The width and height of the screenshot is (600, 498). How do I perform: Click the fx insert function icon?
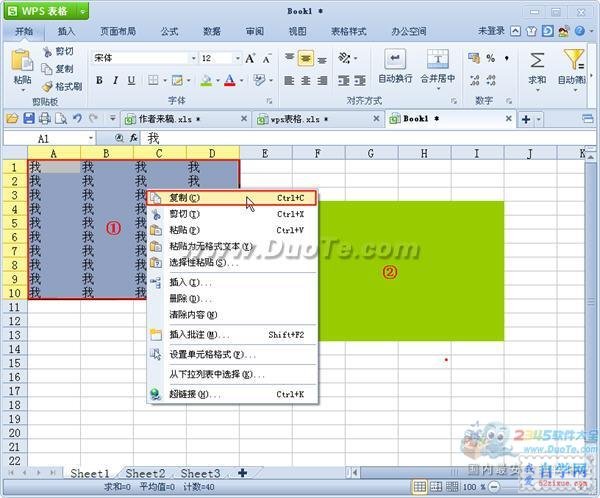click(x=134, y=138)
